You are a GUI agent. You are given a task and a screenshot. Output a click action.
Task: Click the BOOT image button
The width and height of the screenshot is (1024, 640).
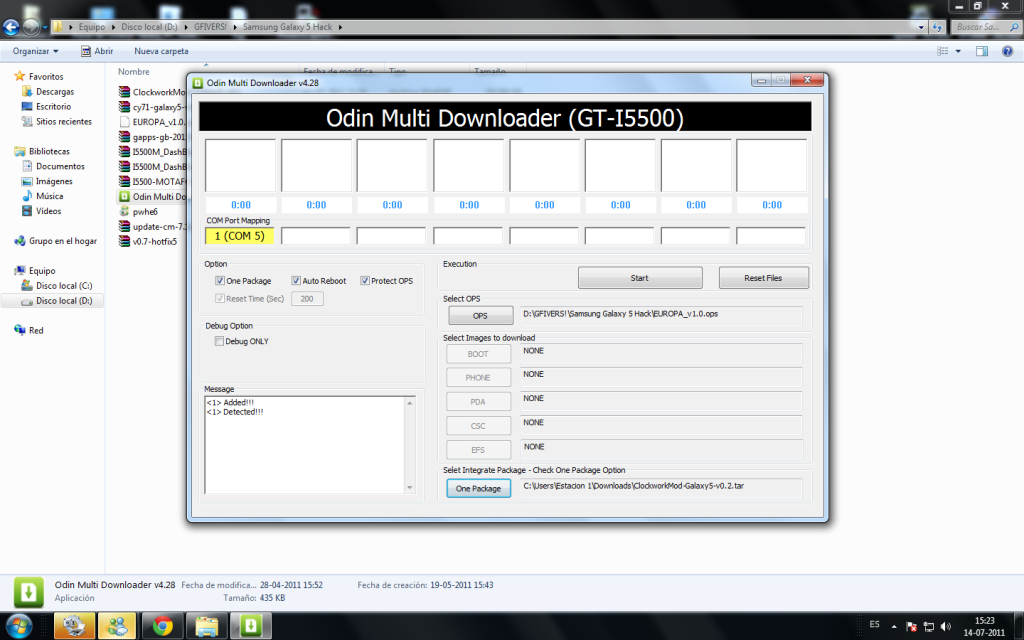coord(478,354)
